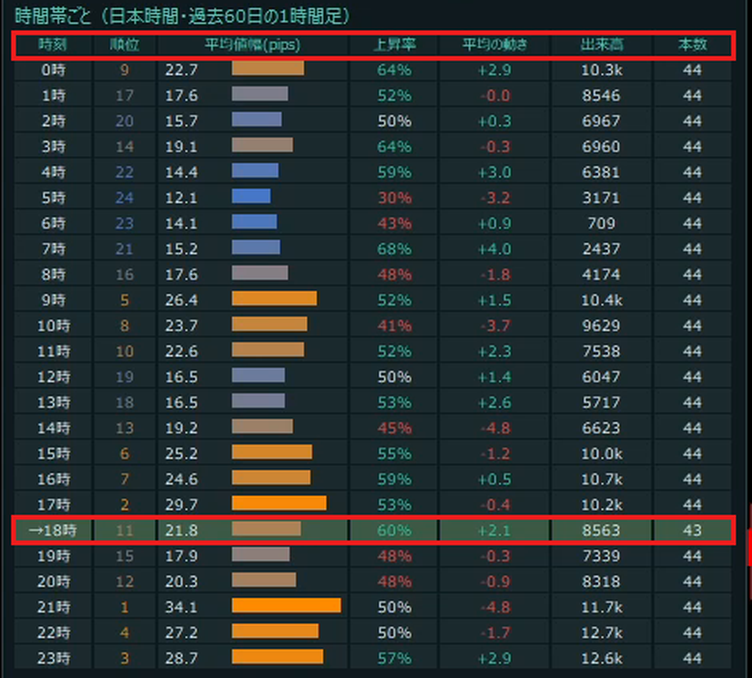Click the 57% rise rate at 23時
The height and width of the screenshot is (678, 752).
pos(394,658)
